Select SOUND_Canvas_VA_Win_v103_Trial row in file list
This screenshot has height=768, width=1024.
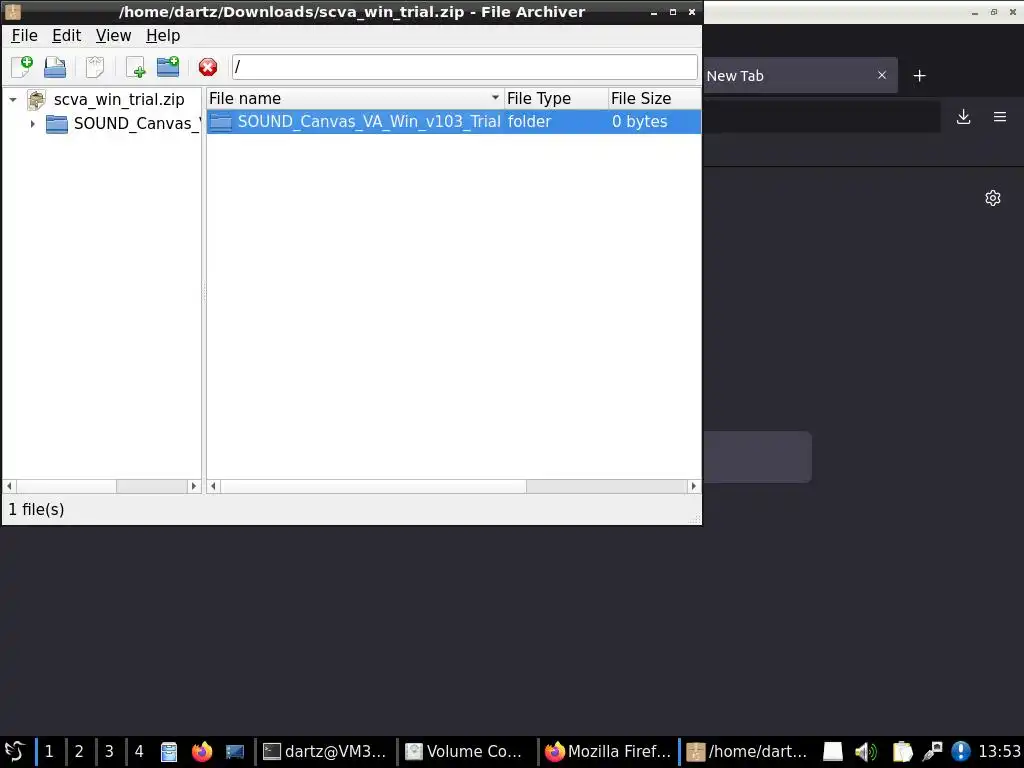click(454, 121)
